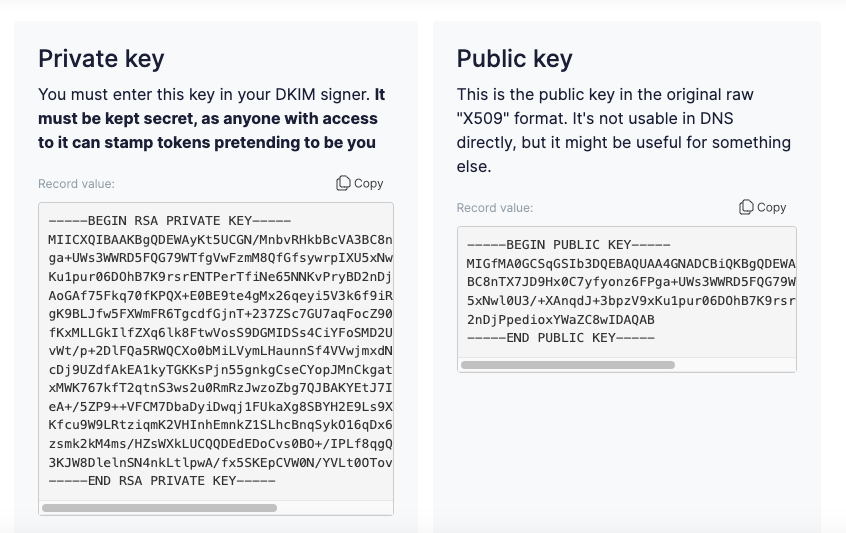This screenshot has height=533, width=846.
Task: Click the Public key heading
Action: pos(514,58)
